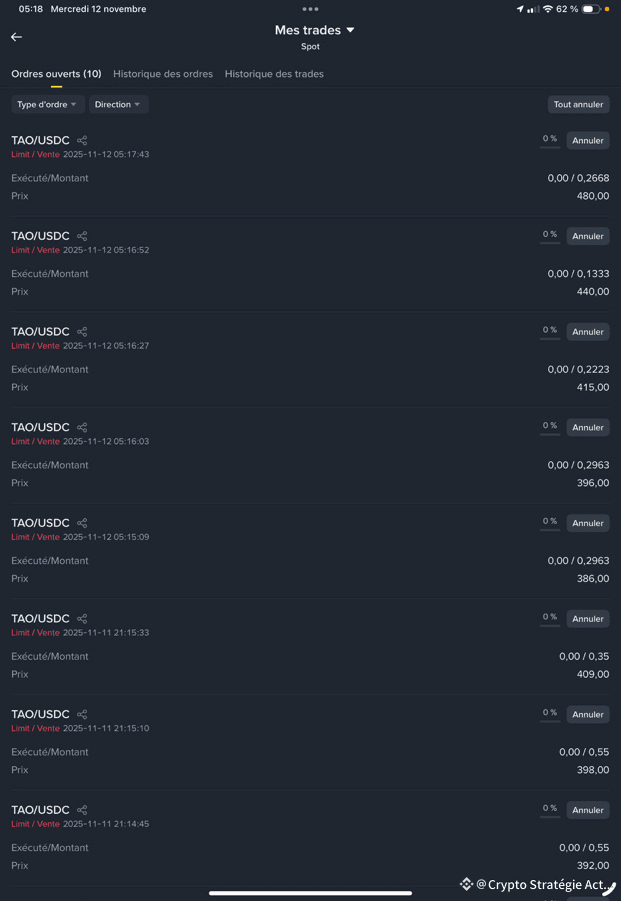
Task: Cancel the 386,00 TAO/USDC order
Action: pyautogui.click(x=587, y=523)
